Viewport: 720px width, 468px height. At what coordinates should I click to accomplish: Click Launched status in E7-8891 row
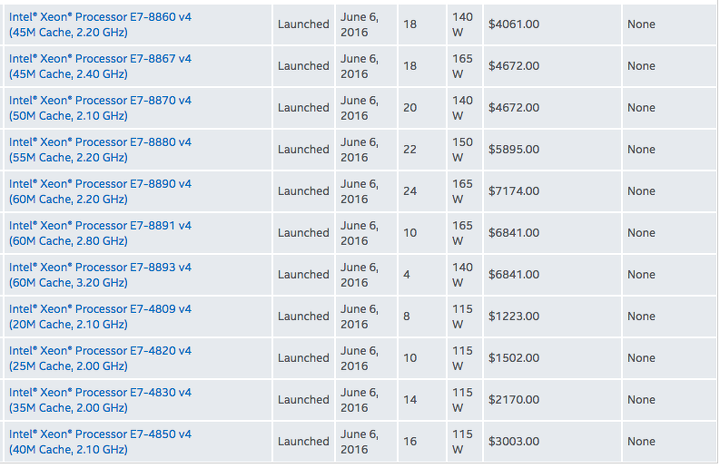pos(304,233)
